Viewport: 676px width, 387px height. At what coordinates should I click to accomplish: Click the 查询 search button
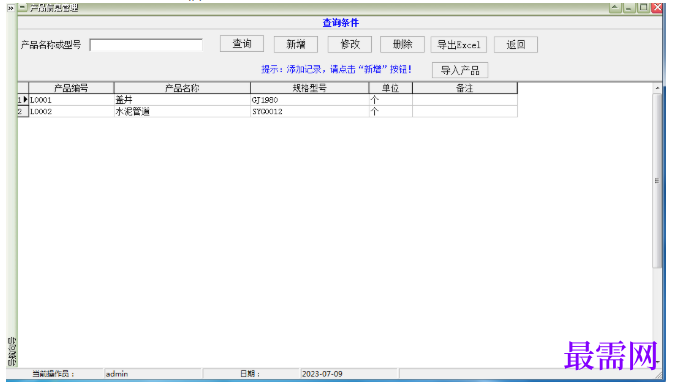pyautogui.click(x=241, y=44)
